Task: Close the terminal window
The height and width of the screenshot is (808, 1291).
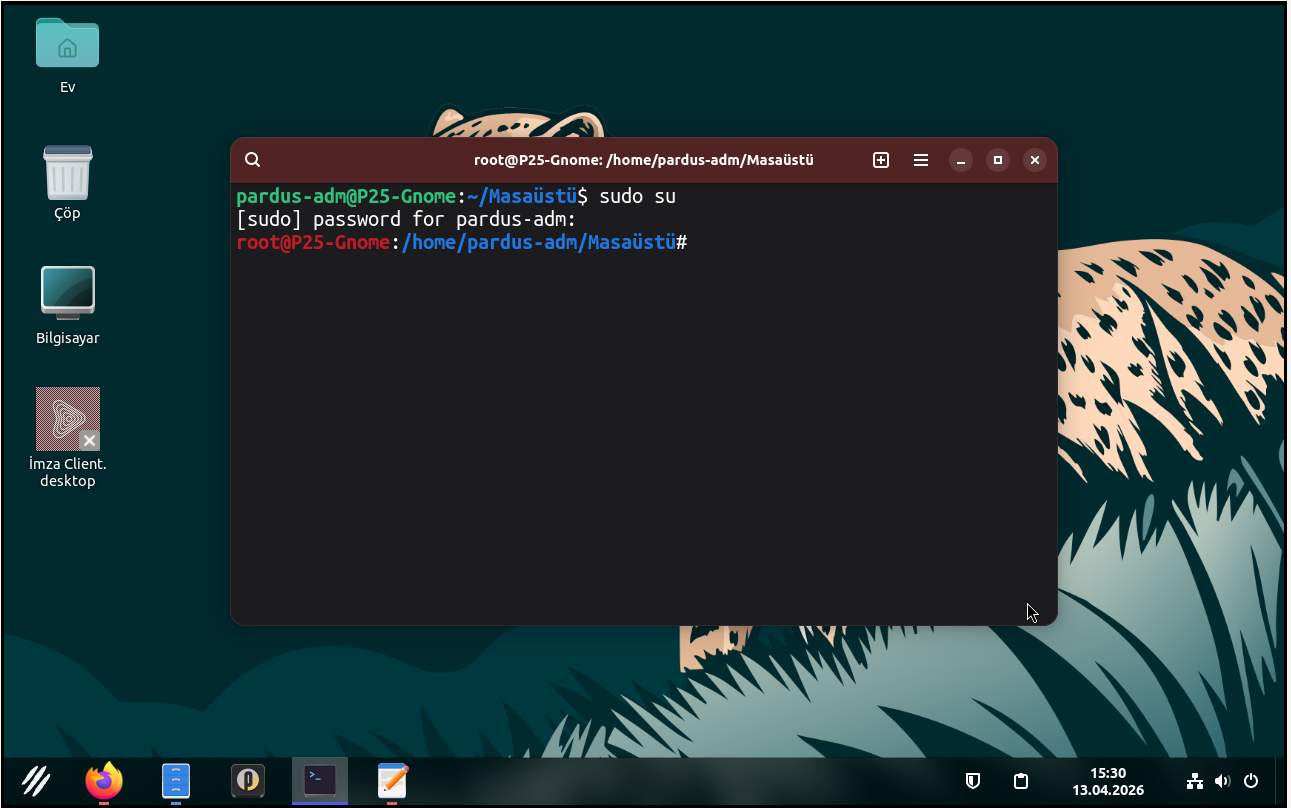Action: pos(1035,160)
